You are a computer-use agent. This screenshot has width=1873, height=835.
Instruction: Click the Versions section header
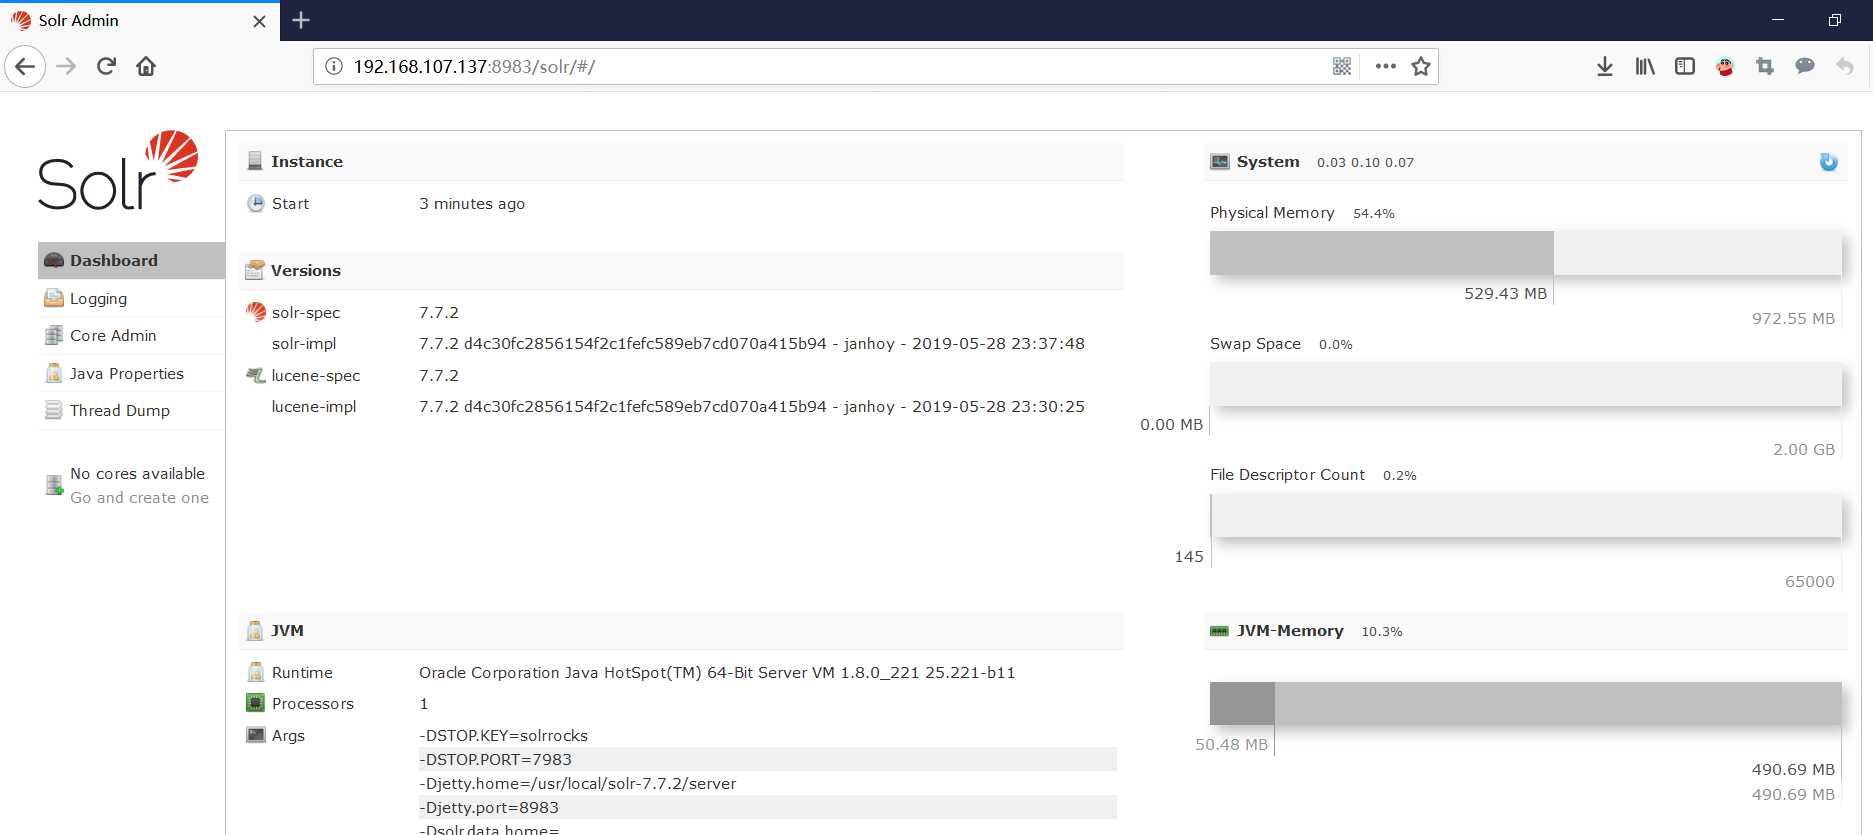tap(682, 271)
